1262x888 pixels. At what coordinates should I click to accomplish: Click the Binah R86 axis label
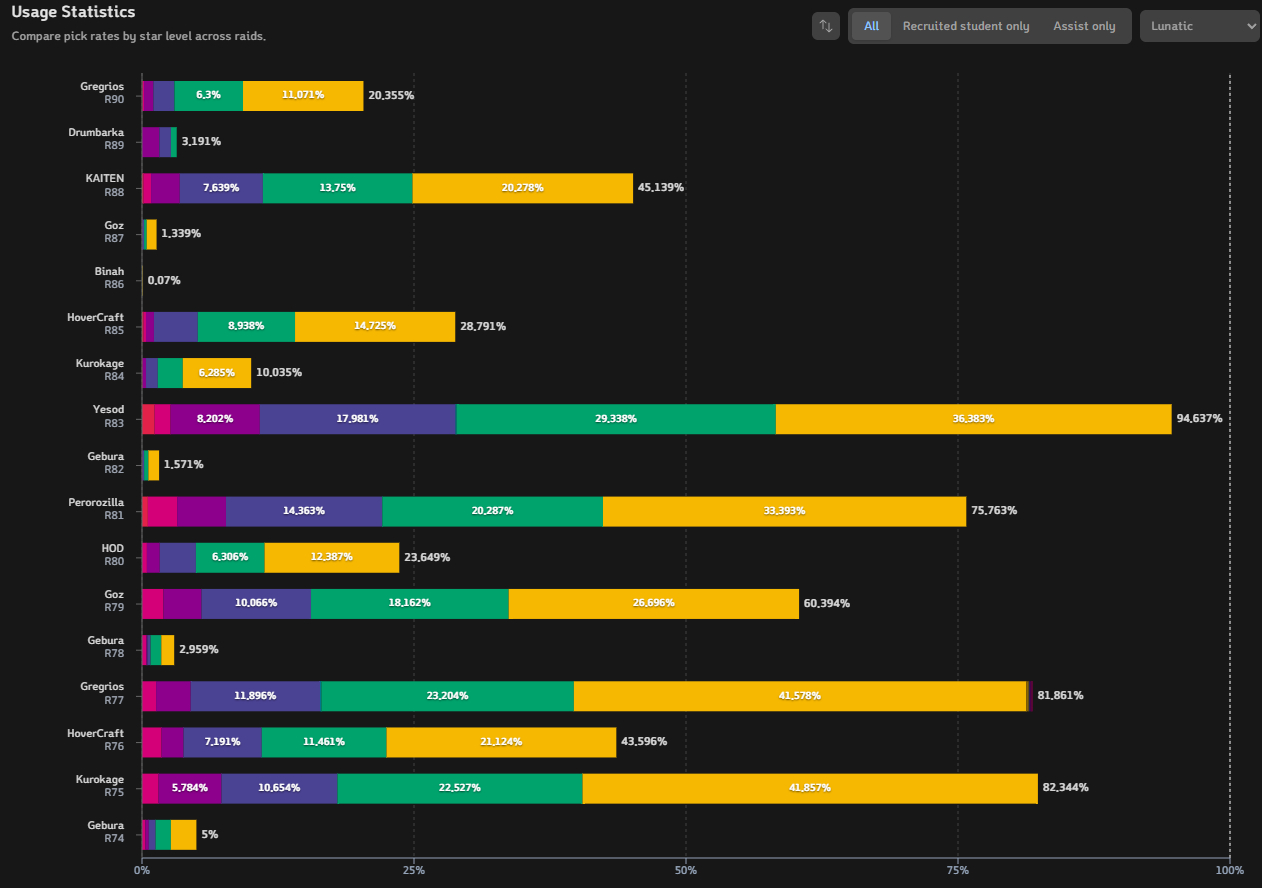(x=110, y=278)
